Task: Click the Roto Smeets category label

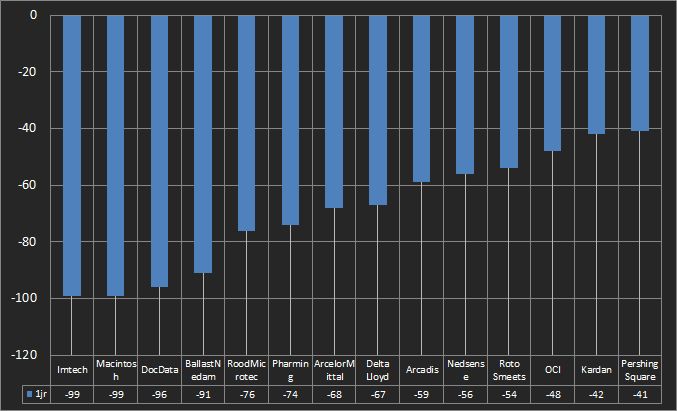Action: (509, 370)
